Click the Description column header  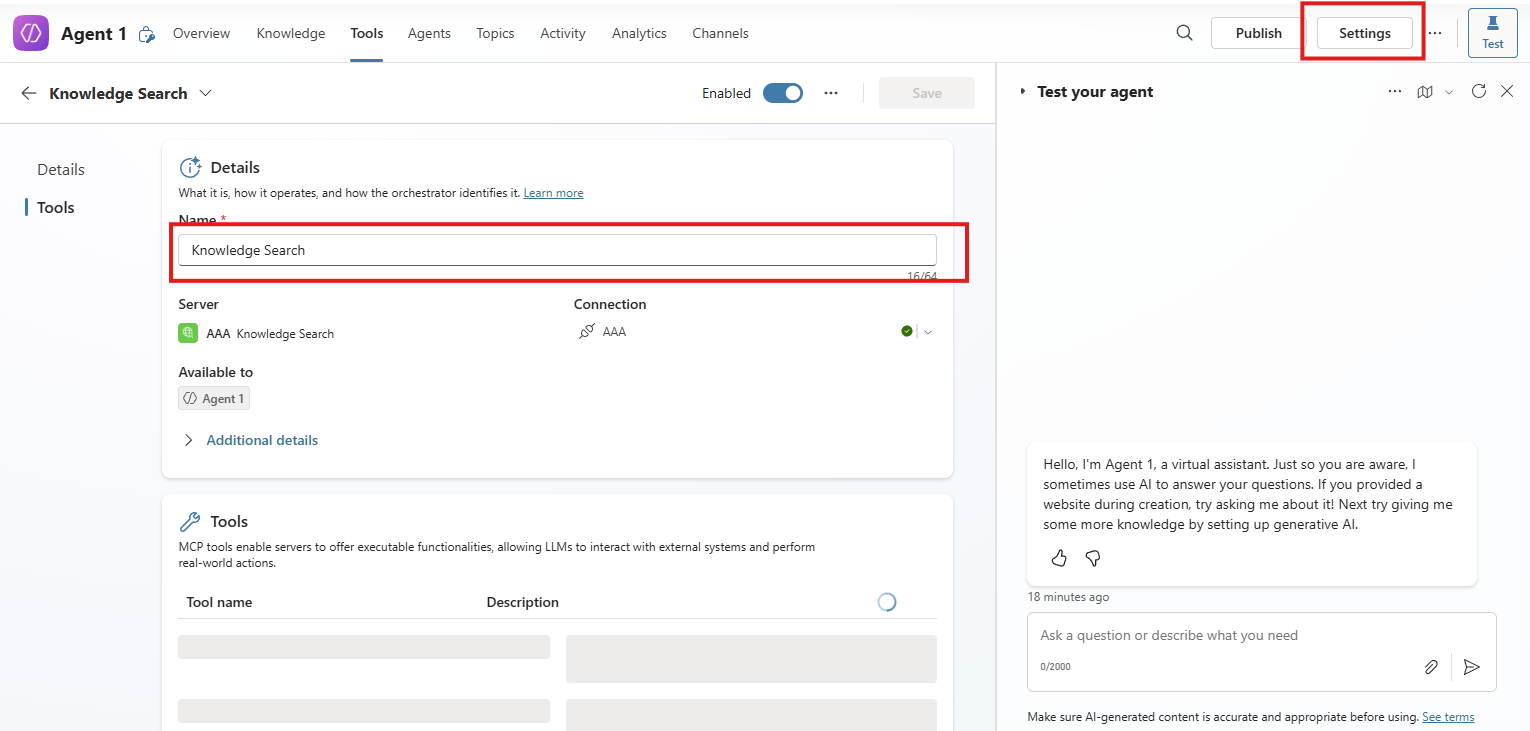[522, 602]
